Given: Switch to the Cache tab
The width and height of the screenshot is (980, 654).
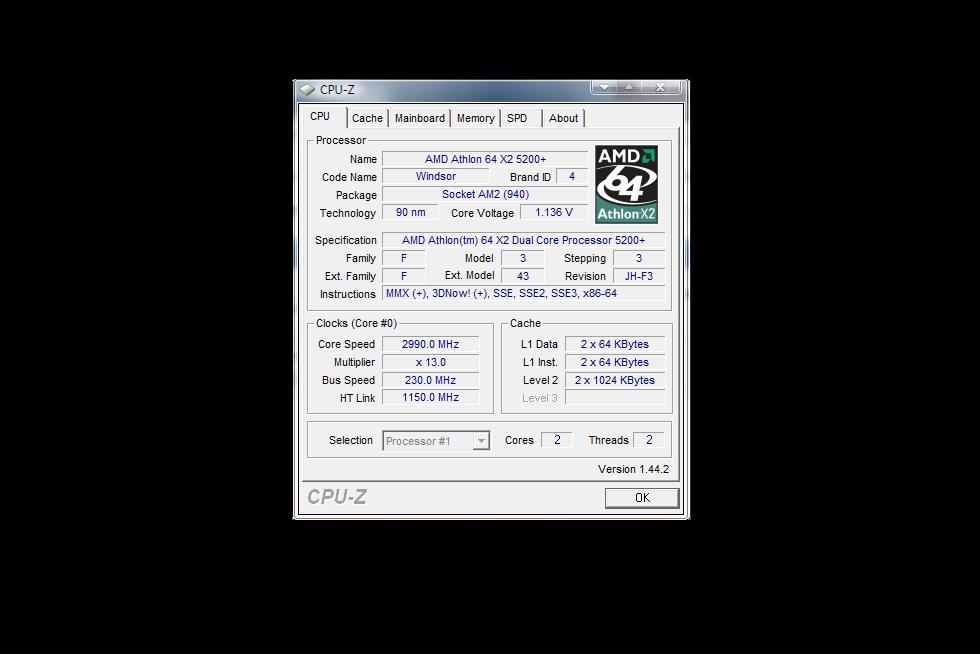Looking at the screenshot, I should pyautogui.click(x=367, y=118).
